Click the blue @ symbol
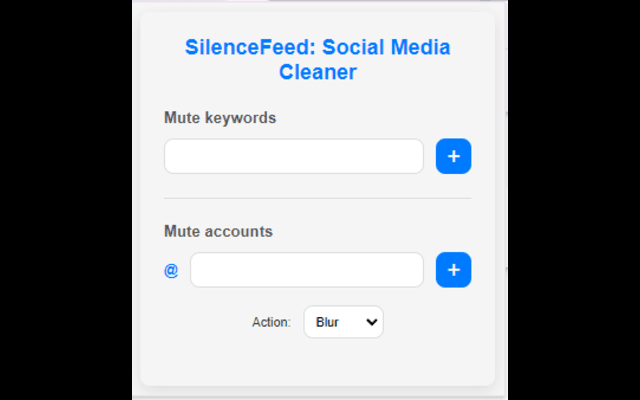Screen dimensions: 640x400 171,270
